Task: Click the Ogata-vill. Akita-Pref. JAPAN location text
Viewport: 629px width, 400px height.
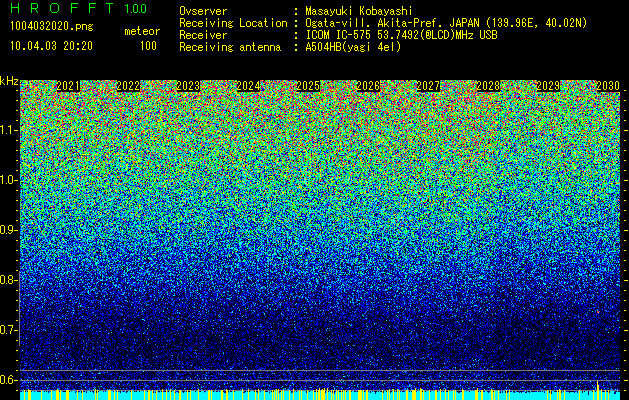Action: click(446, 23)
